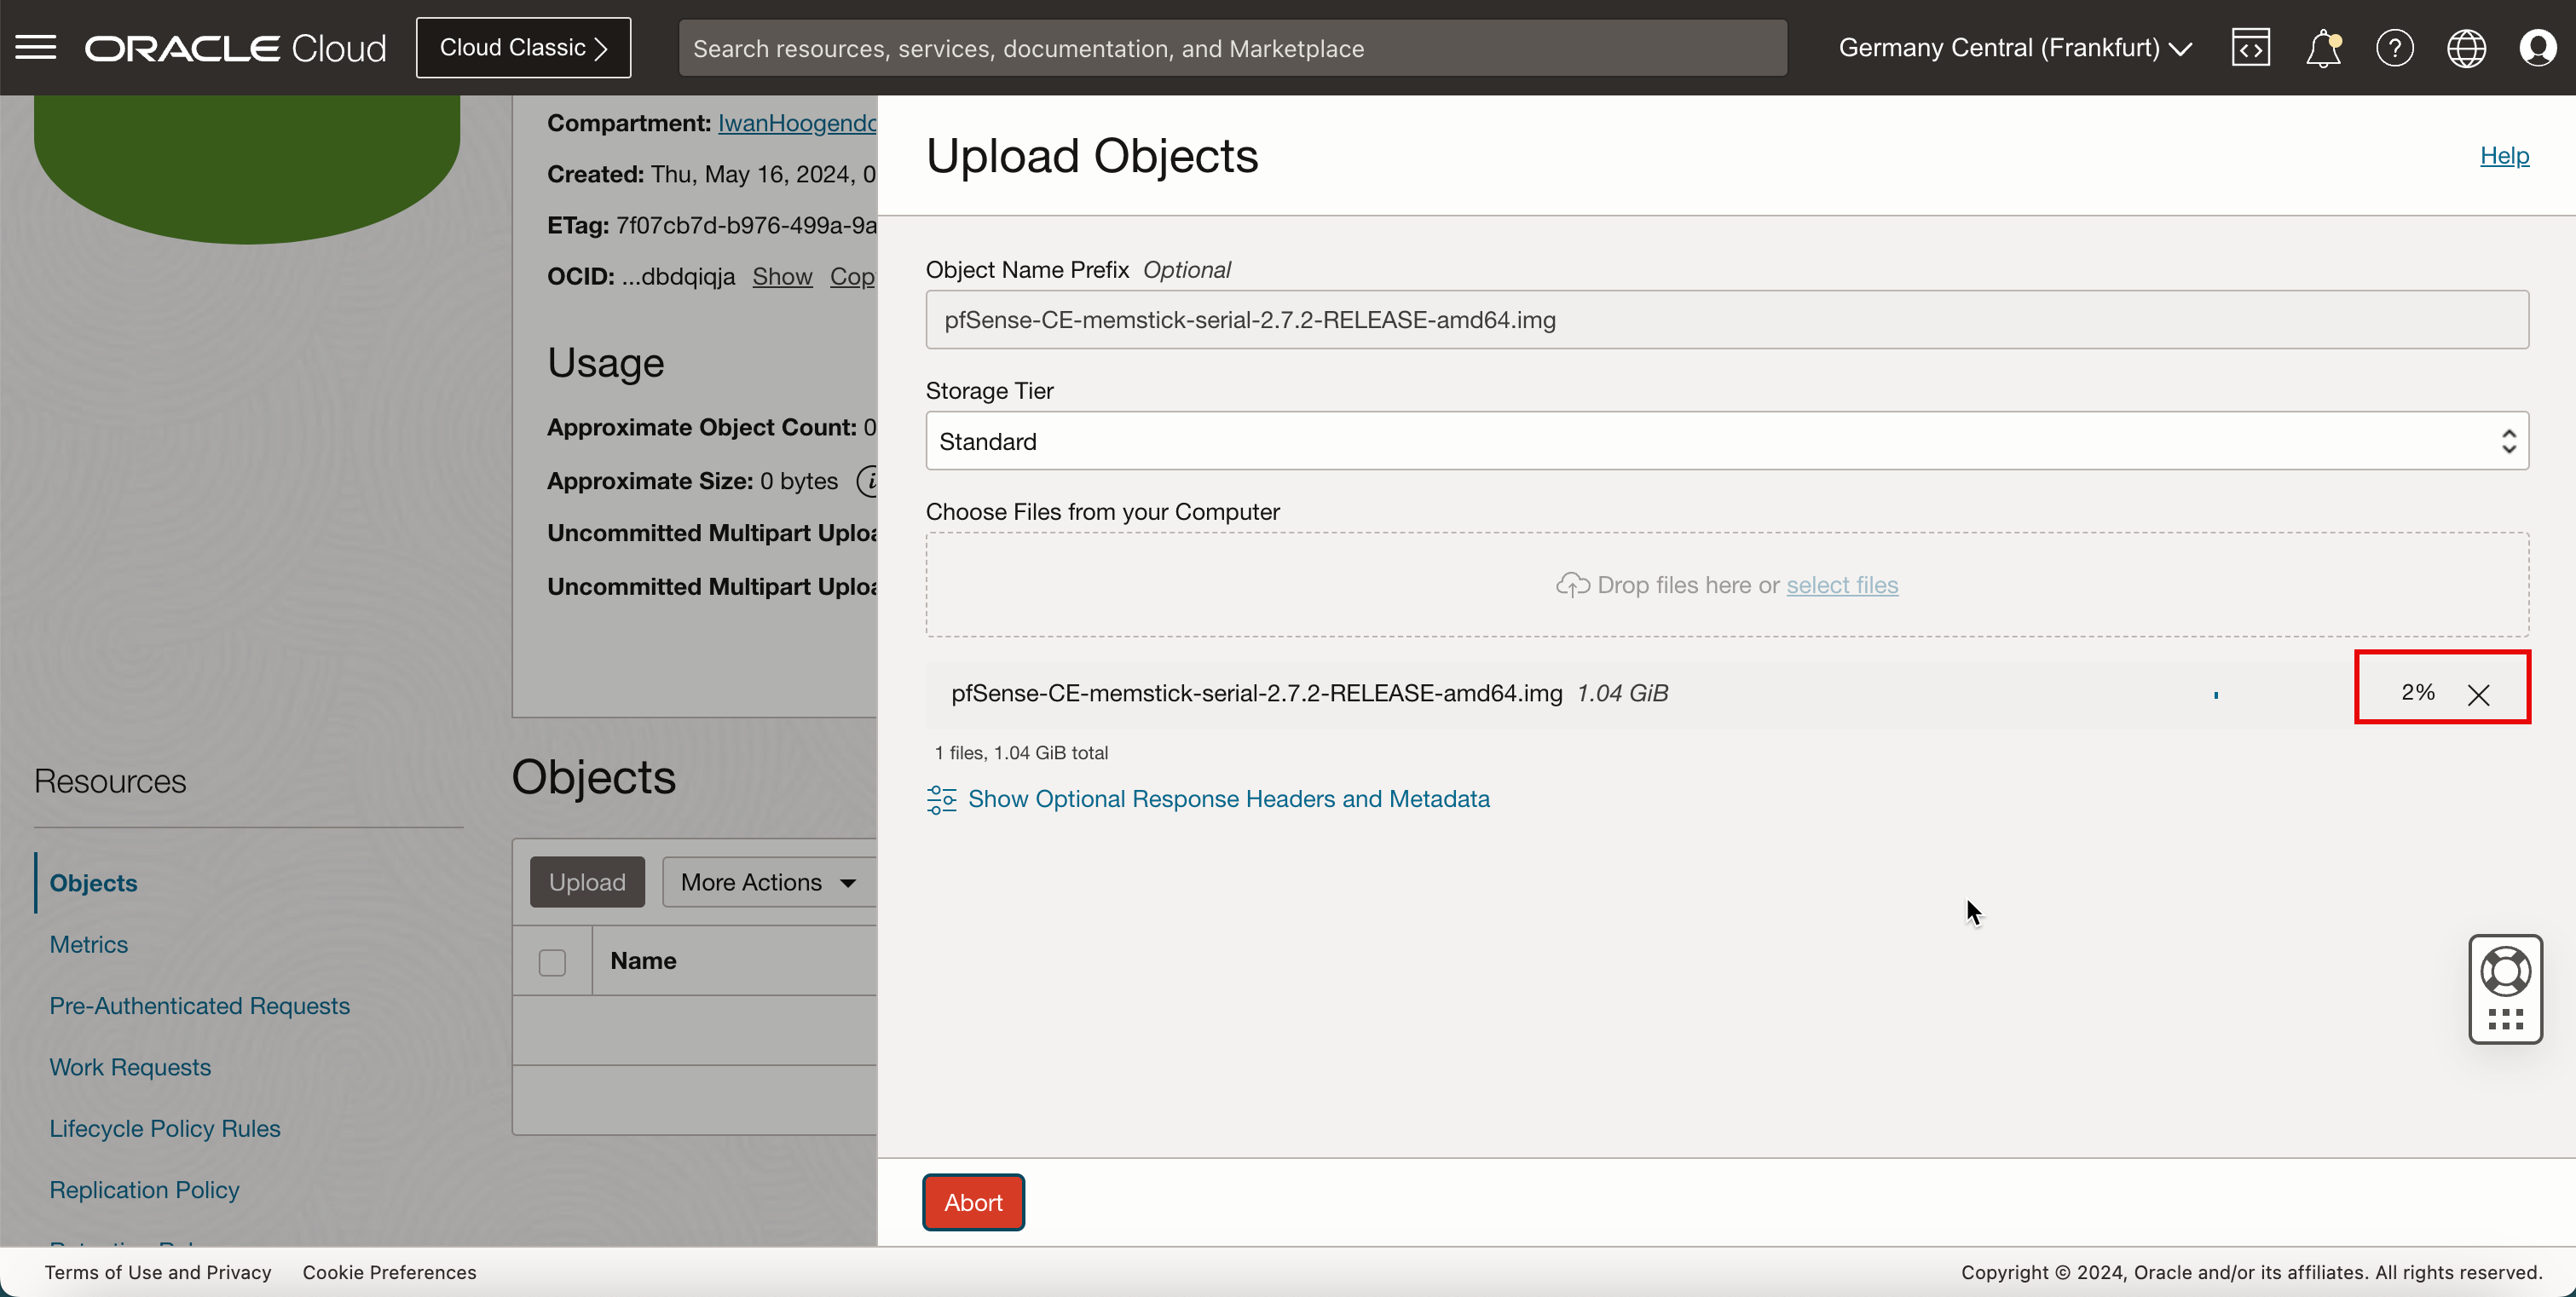Click the info icon next to Approximate Size
This screenshot has height=1297, width=2576.
[869, 481]
